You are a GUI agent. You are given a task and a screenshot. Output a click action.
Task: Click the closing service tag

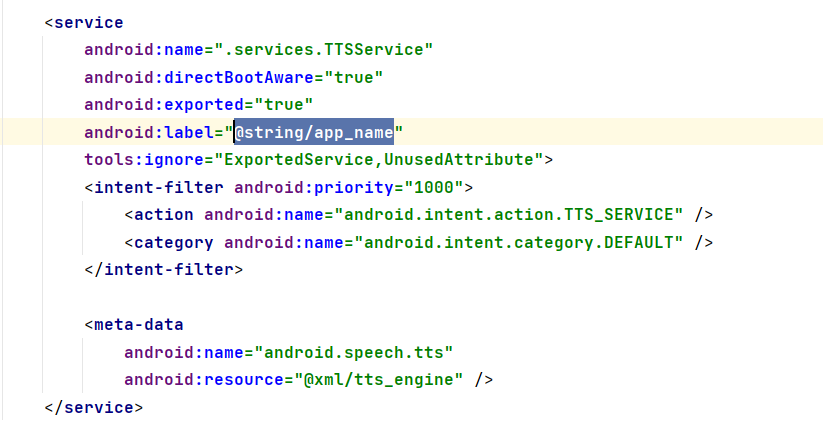[93, 408]
